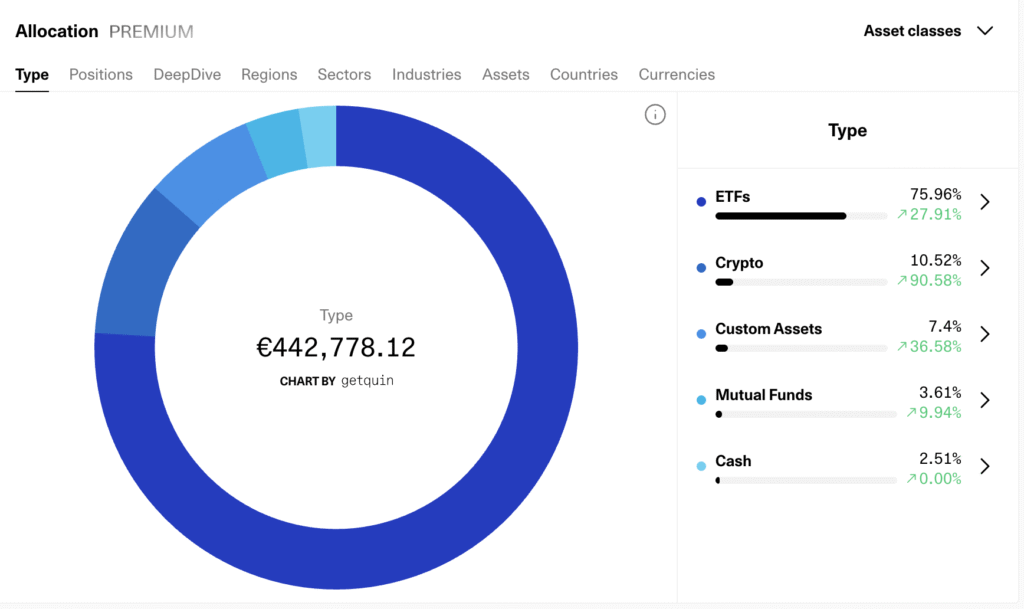Image resolution: width=1024 pixels, height=609 pixels.
Task: Click the ETFs color dot in legend
Action: (x=701, y=202)
